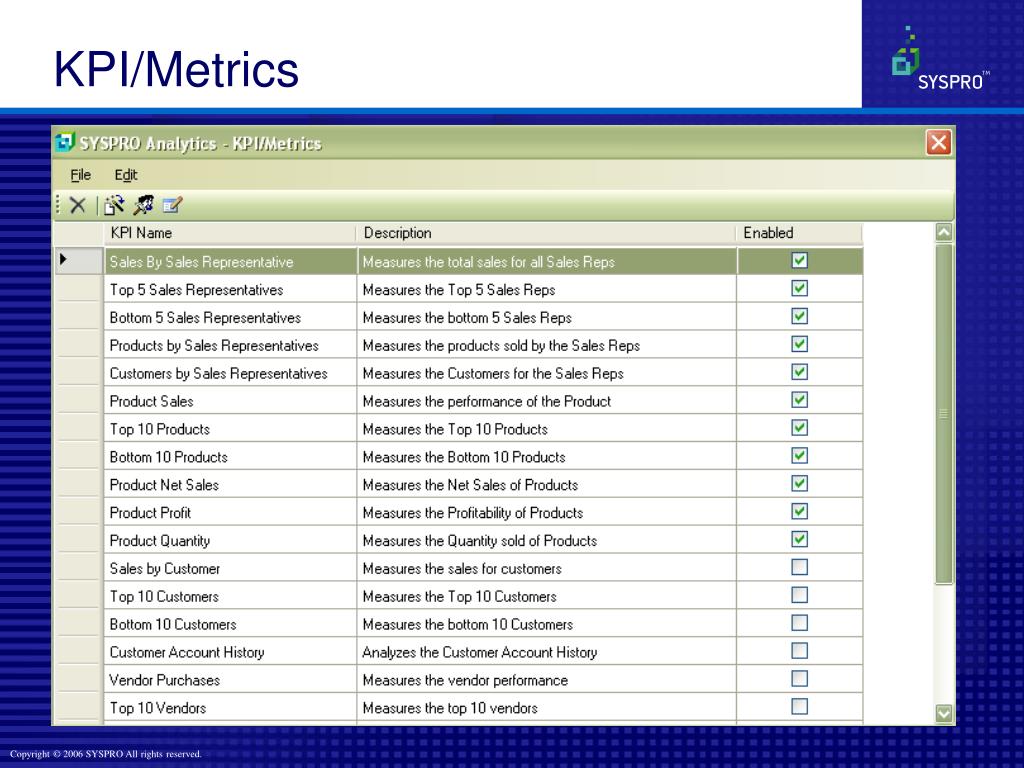Select the 'Customer Account History' name cell

tap(231, 652)
